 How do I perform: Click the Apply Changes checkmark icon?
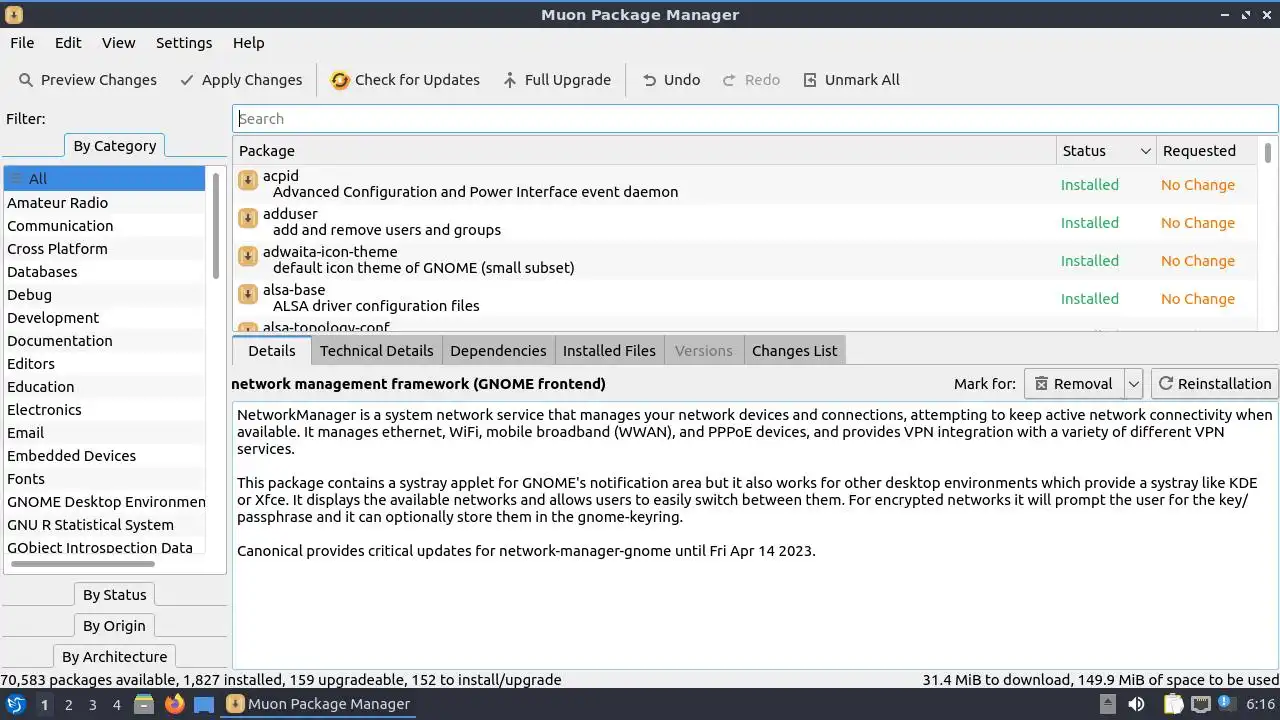(x=187, y=80)
